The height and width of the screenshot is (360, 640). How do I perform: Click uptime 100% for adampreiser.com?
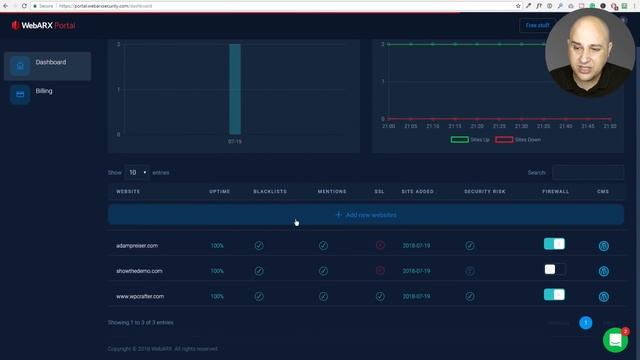217,246
